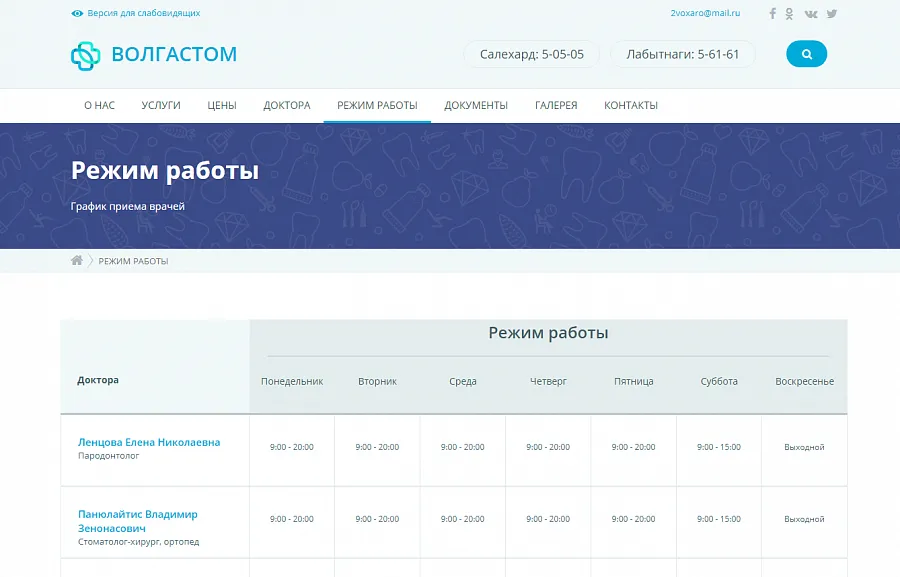Open the ДОКУМЕНТЫ menu item
The height and width of the screenshot is (577, 900).
(476, 106)
